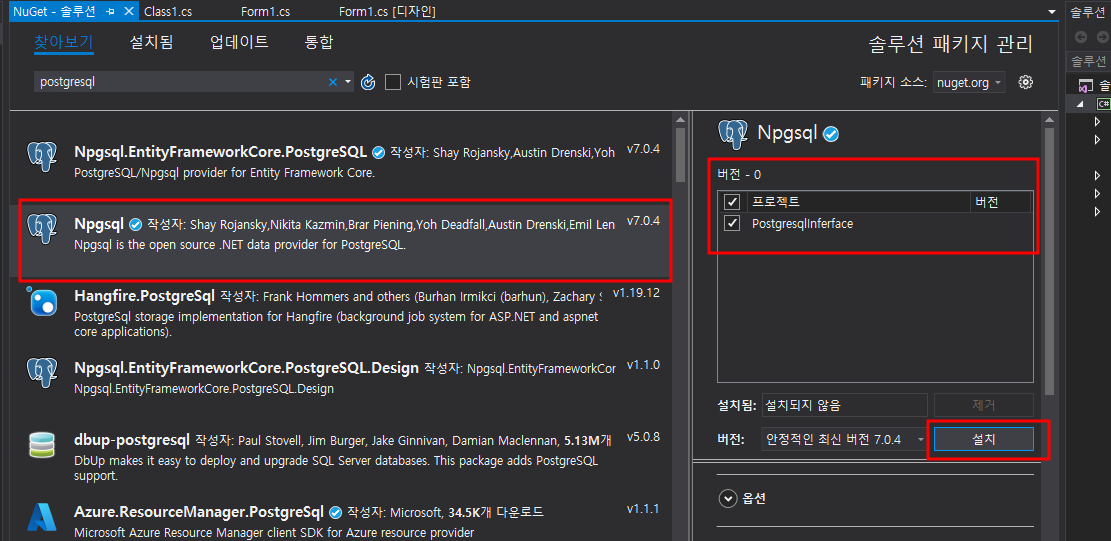Click the pin icon on the NuGet tab

coord(110,11)
